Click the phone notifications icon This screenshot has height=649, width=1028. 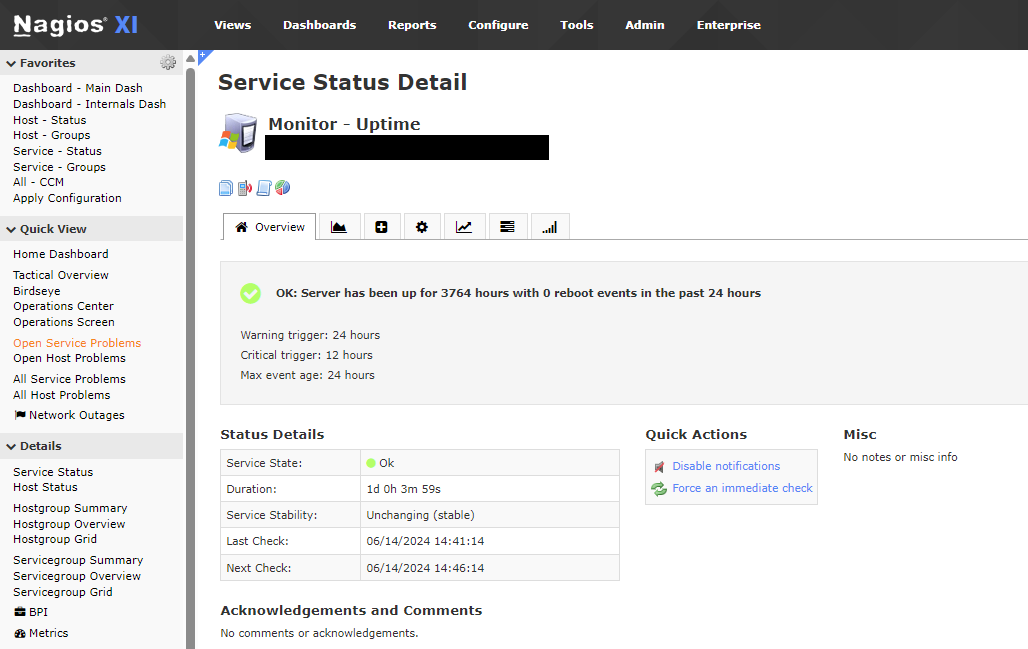pos(245,188)
